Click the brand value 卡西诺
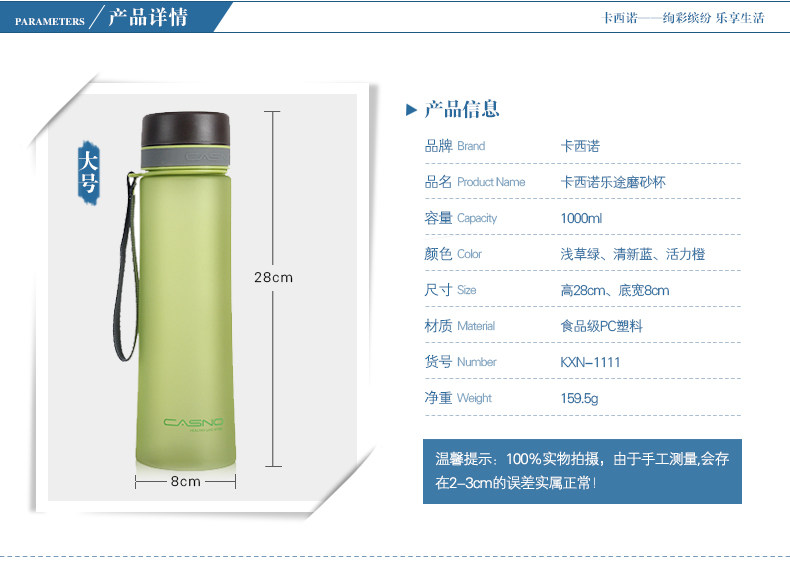 (x=580, y=146)
